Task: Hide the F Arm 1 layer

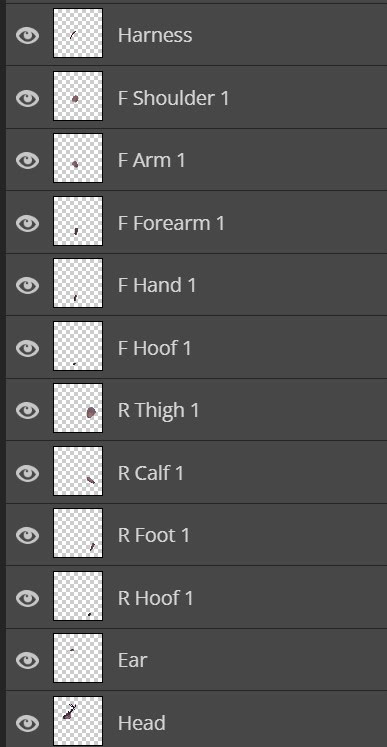Action: 28,161
